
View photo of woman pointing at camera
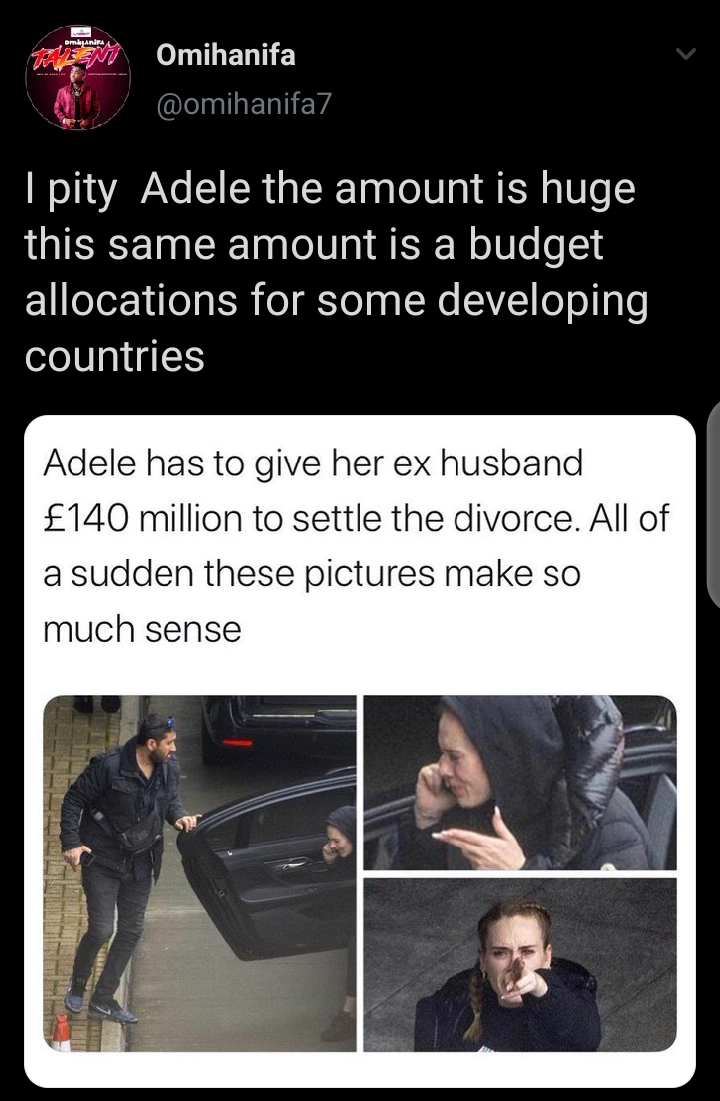[x=520, y=964]
